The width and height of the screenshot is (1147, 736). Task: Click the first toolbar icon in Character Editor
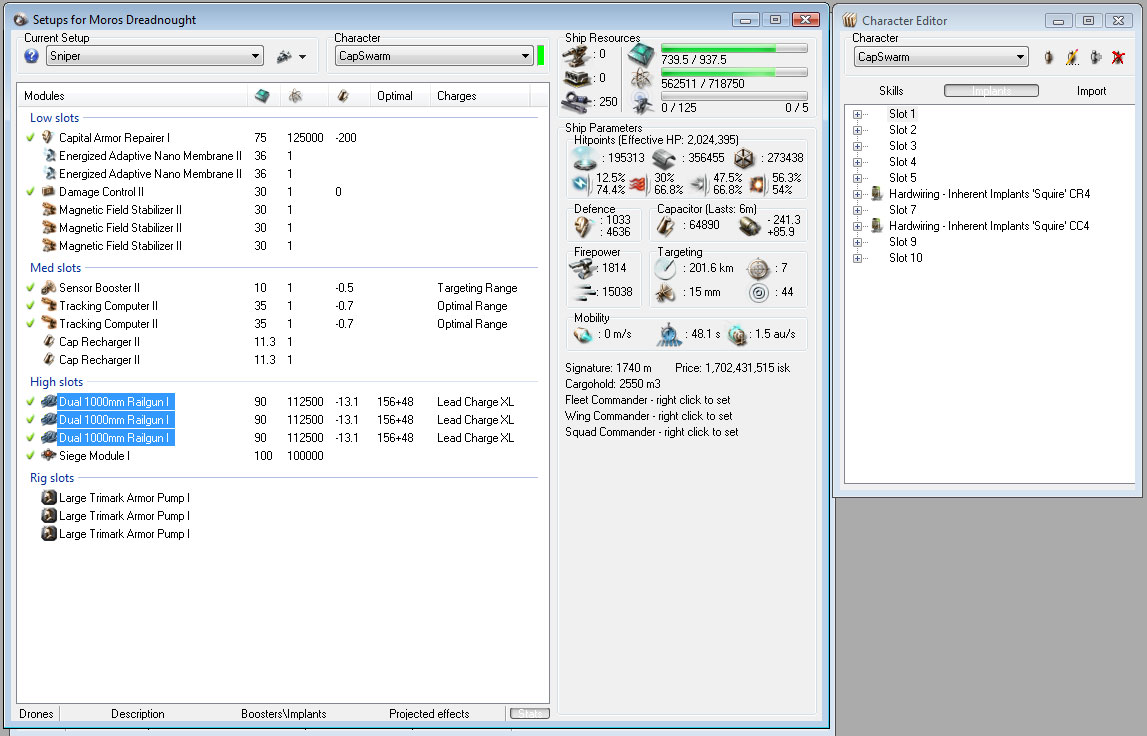coord(1048,57)
